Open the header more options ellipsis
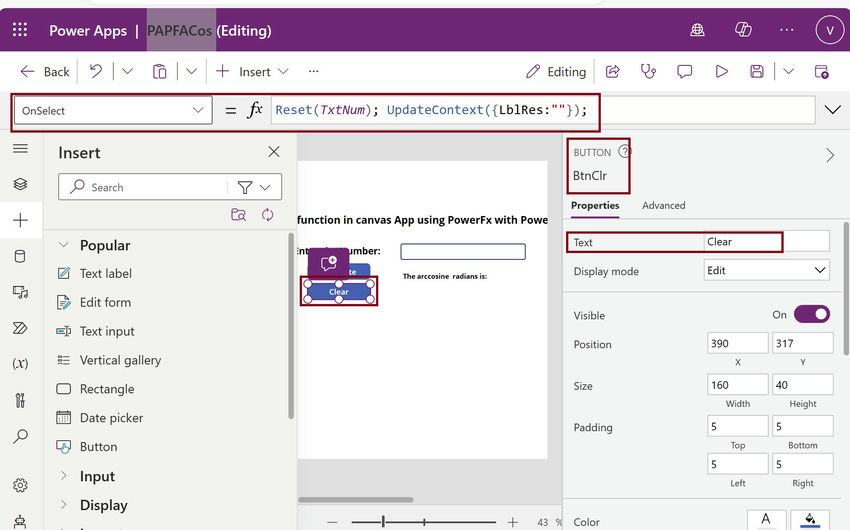 787,30
